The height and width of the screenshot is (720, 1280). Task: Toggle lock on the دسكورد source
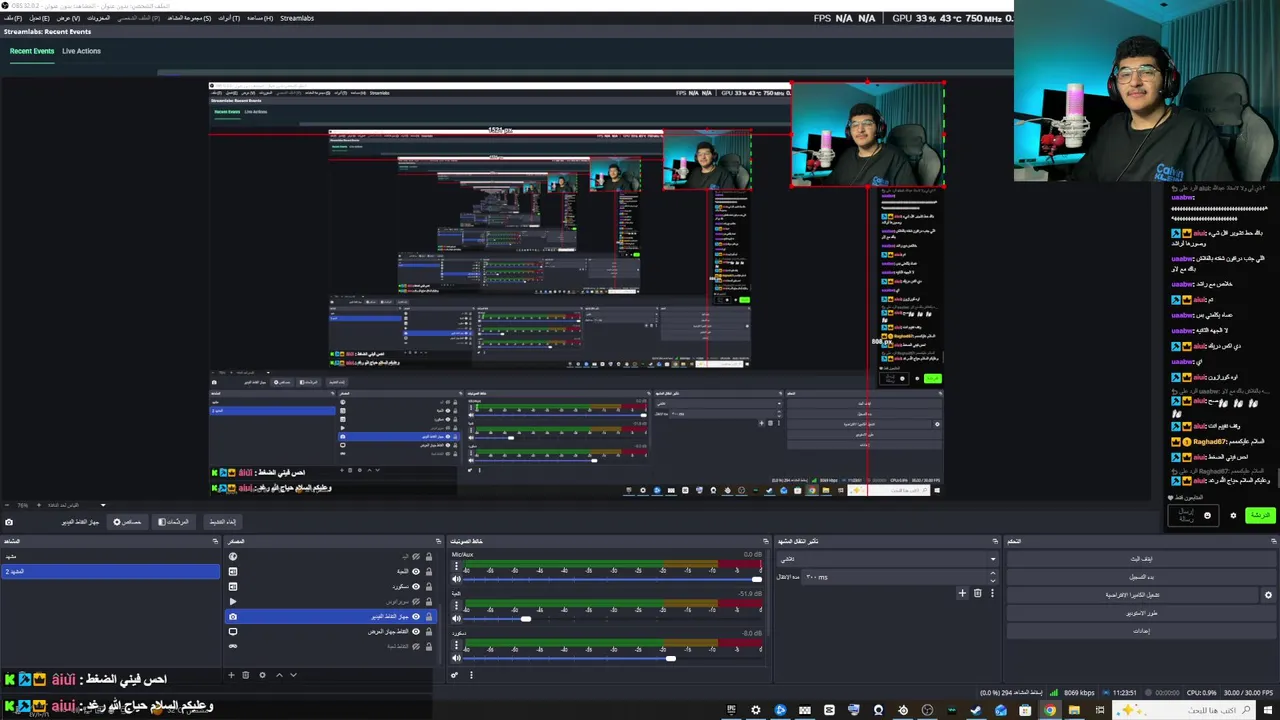point(429,587)
